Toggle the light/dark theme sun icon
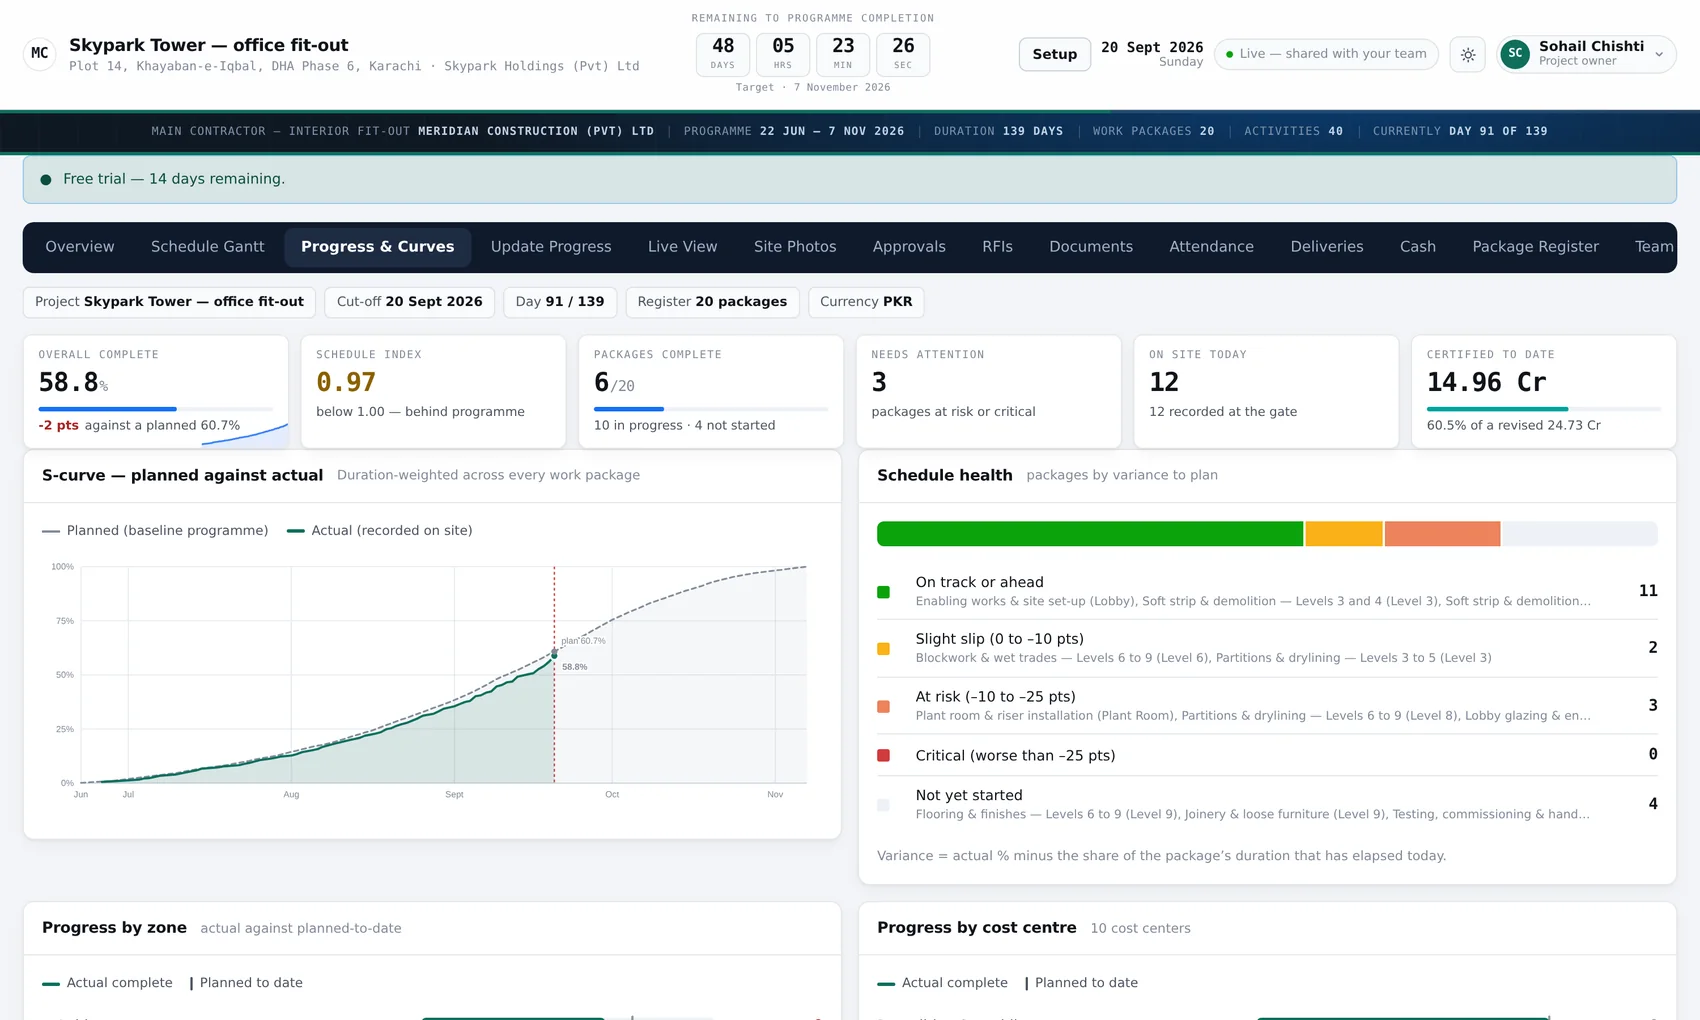Screen dimensions: 1700x1020 (1468, 54)
